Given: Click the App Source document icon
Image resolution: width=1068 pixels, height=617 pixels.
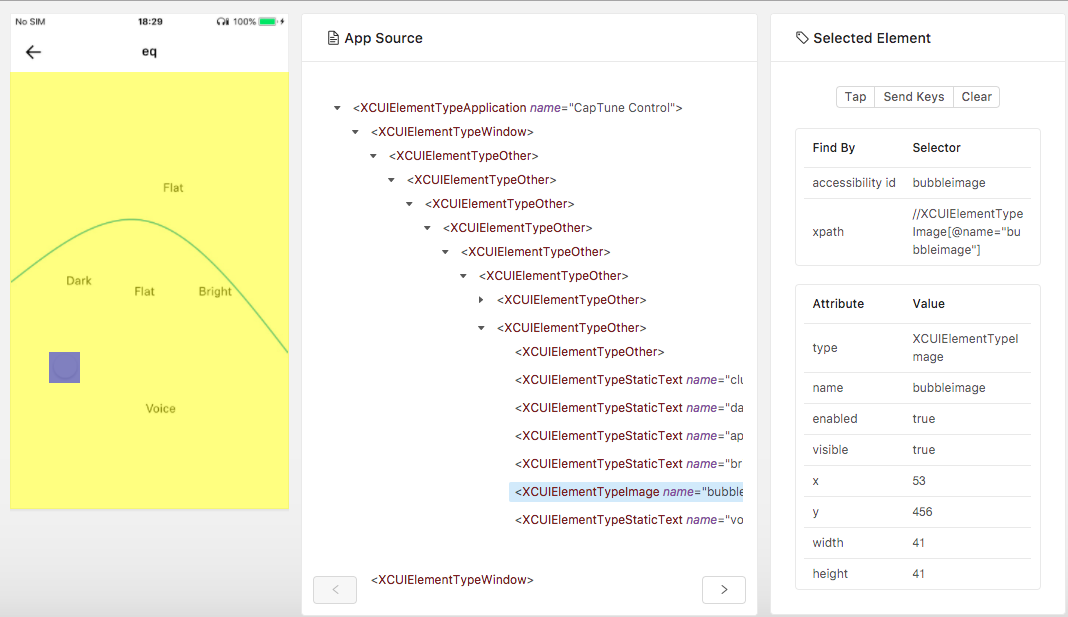Looking at the screenshot, I should point(331,37).
